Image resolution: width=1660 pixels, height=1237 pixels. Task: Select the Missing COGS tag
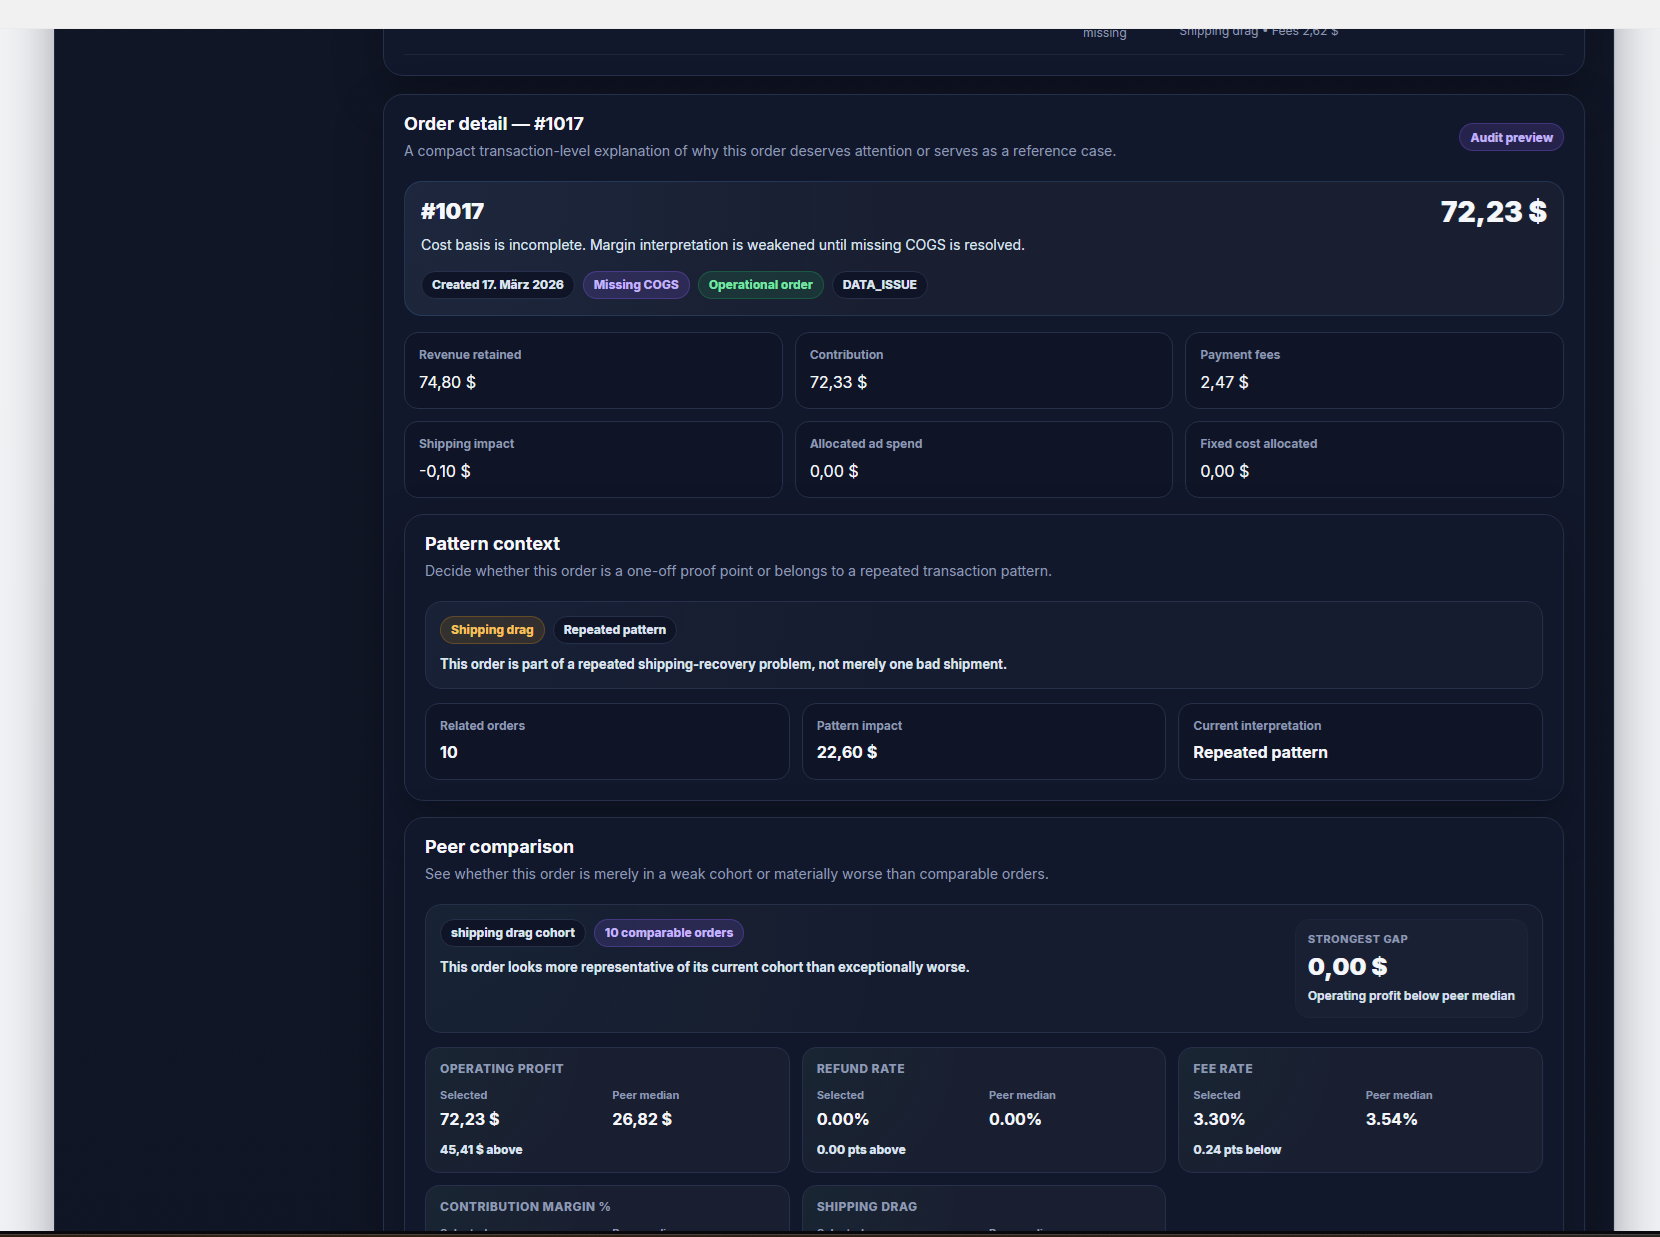pos(635,285)
